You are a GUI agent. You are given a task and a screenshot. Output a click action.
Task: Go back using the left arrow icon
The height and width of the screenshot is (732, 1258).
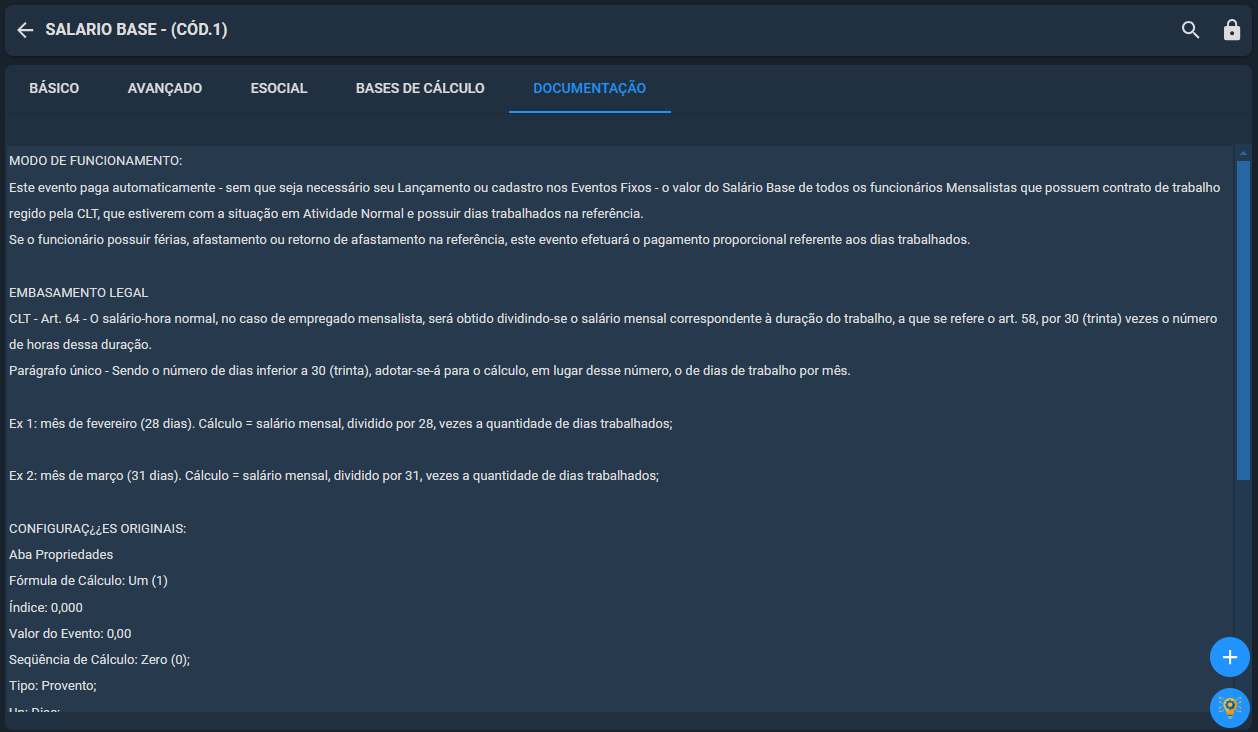pyautogui.click(x=25, y=30)
